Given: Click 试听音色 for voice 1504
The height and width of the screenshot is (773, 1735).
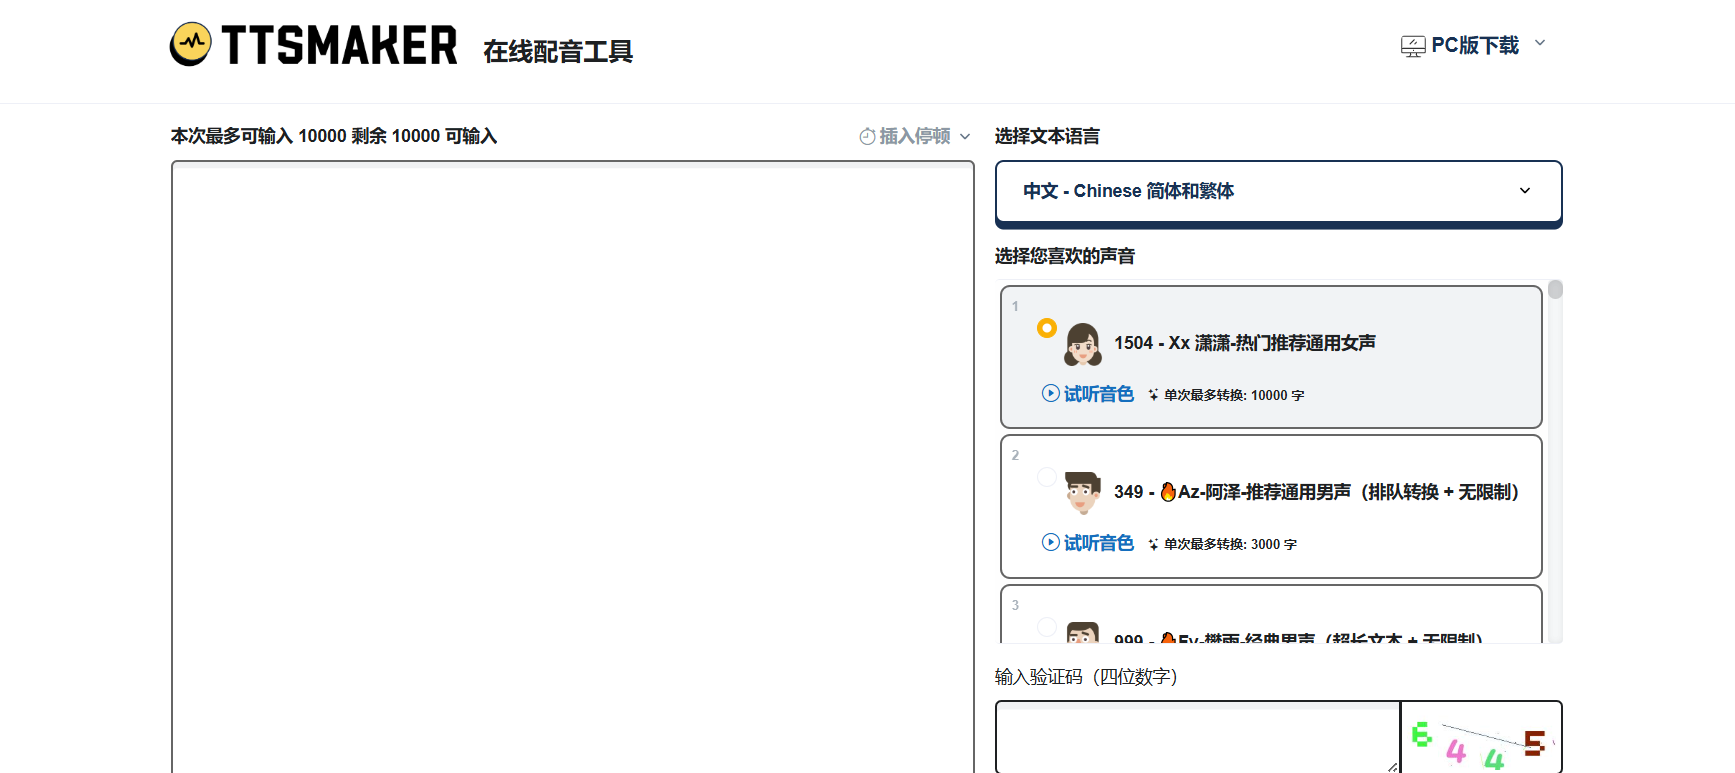Looking at the screenshot, I should (1098, 394).
